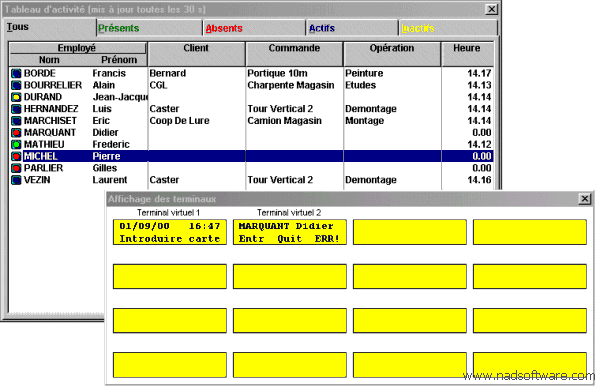Click the heure value 14.16
This screenshot has width=600, height=387.
point(479,180)
